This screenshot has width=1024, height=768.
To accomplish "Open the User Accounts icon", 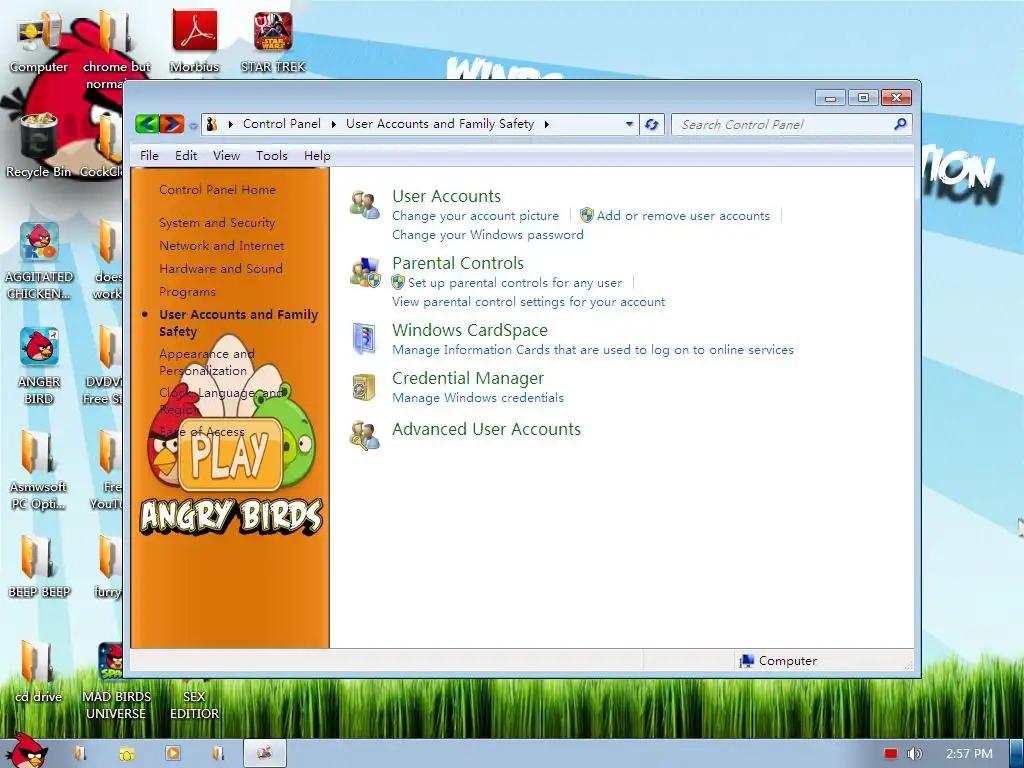I will [364, 205].
